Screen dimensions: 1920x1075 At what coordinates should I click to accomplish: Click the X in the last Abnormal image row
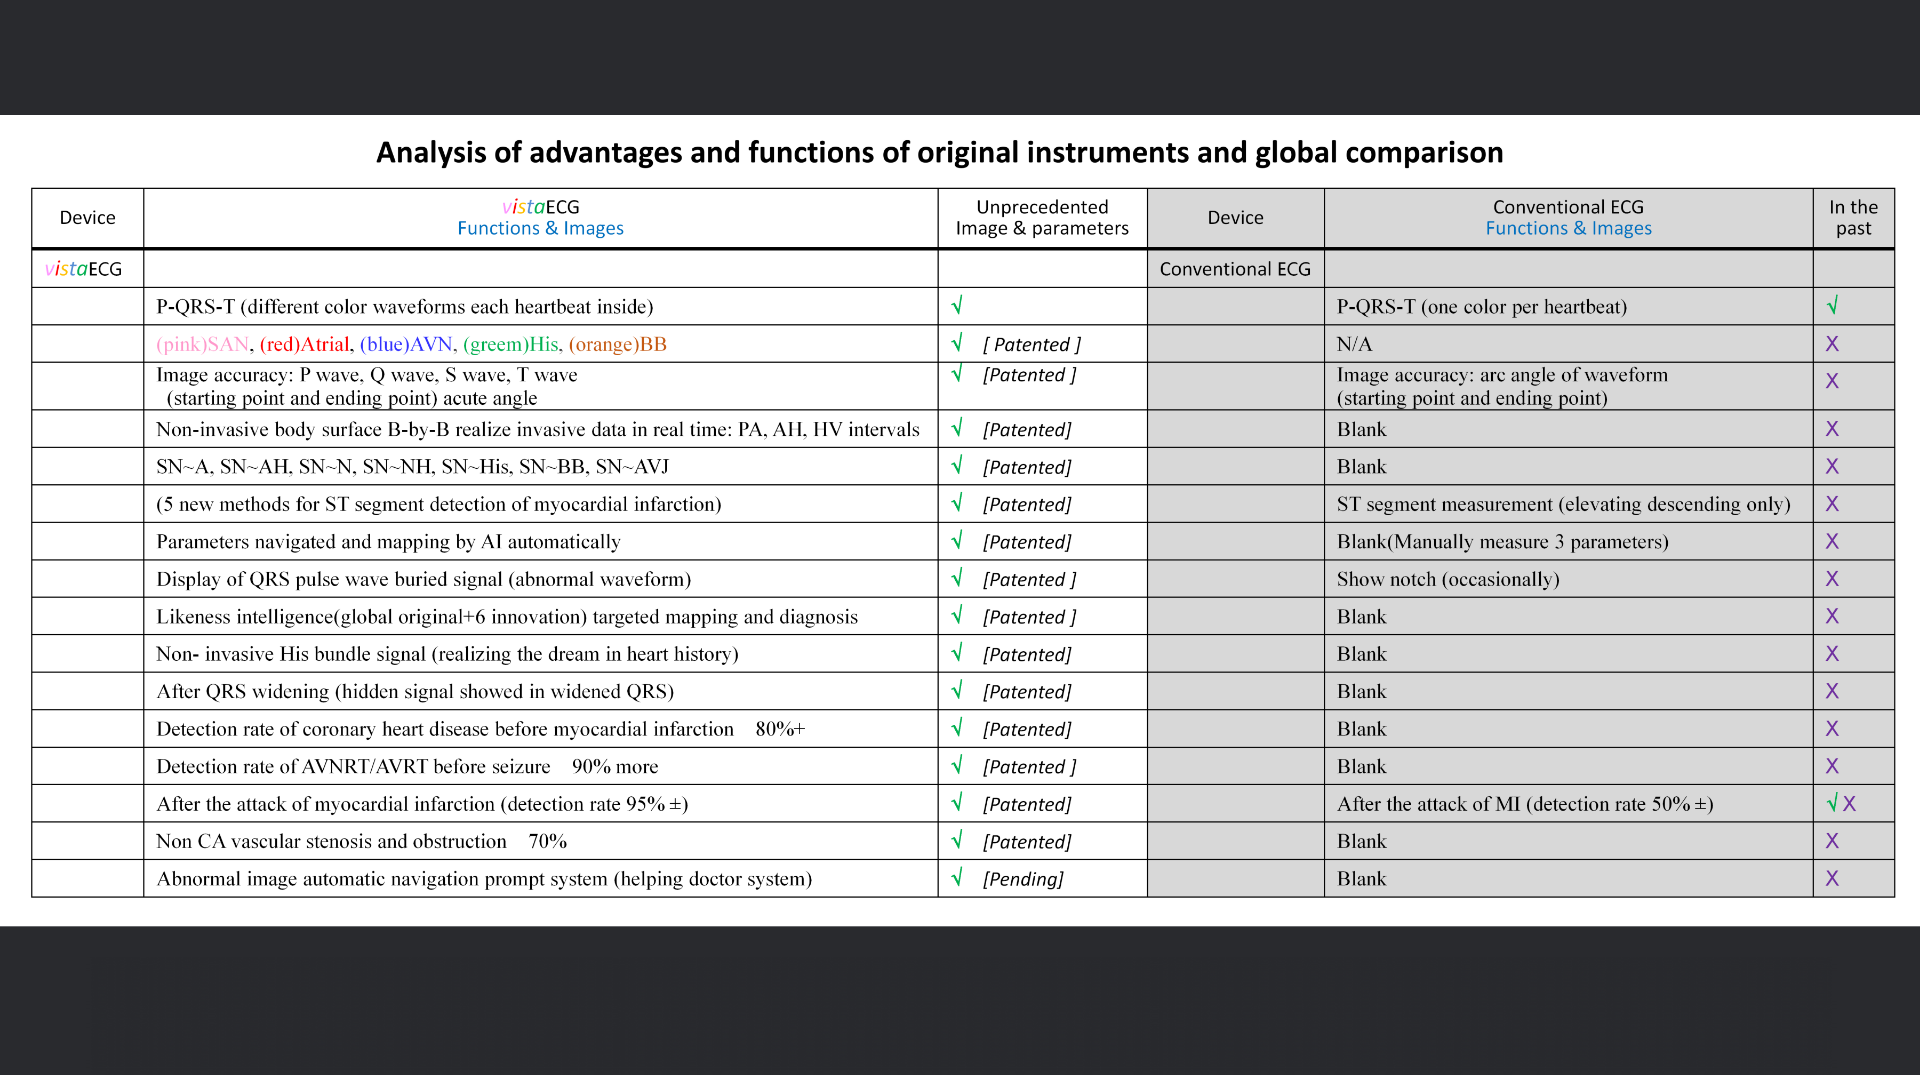[x=1832, y=879]
